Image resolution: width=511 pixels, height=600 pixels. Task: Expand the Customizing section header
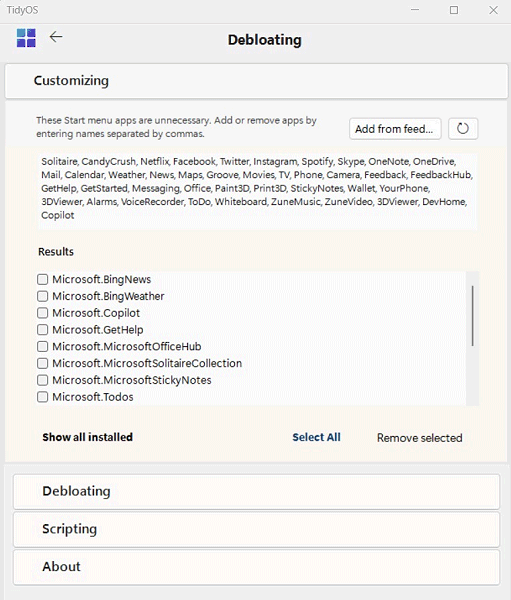[256, 81]
